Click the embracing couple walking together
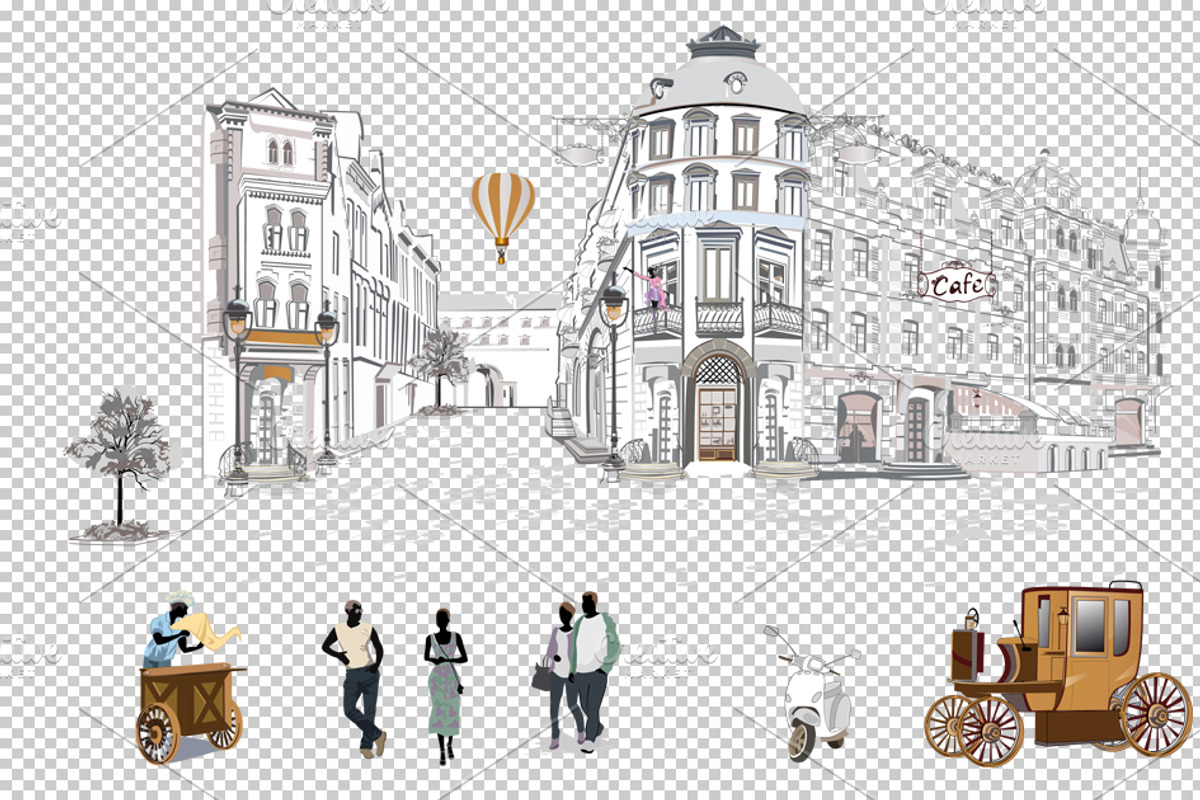The width and height of the screenshot is (1200, 800). click(x=580, y=670)
